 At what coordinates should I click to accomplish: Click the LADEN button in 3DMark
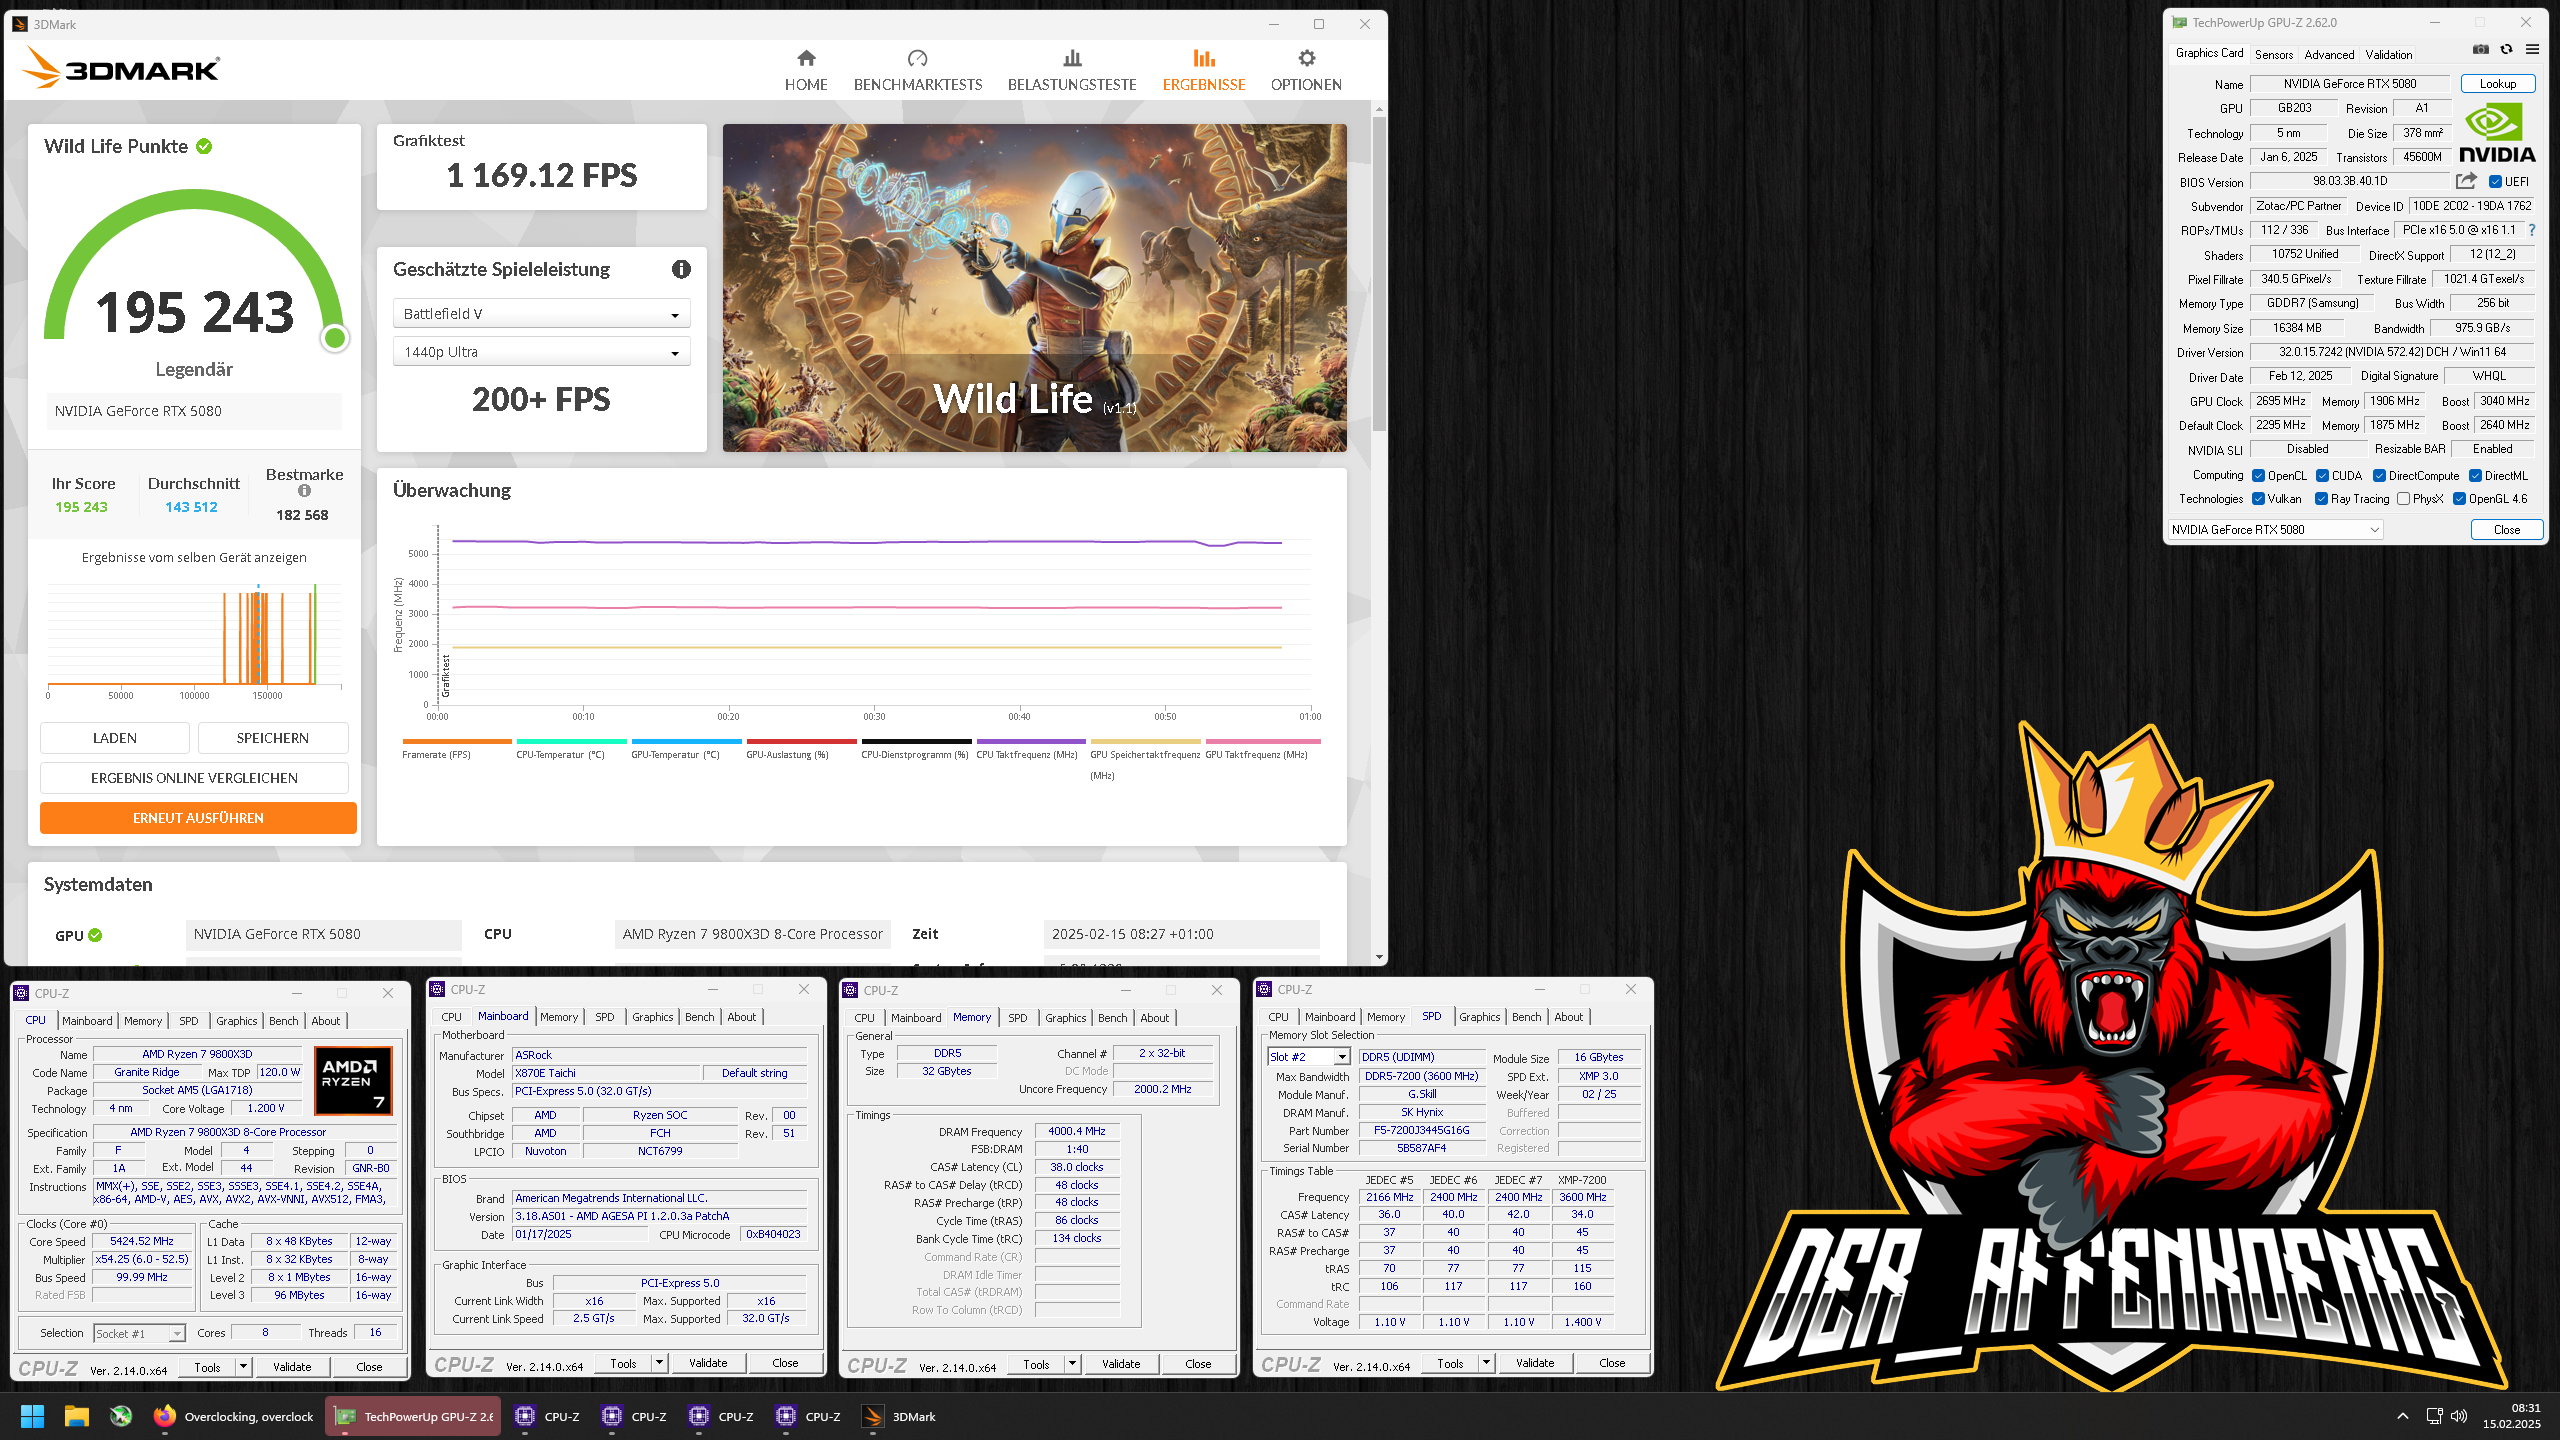point(115,738)
